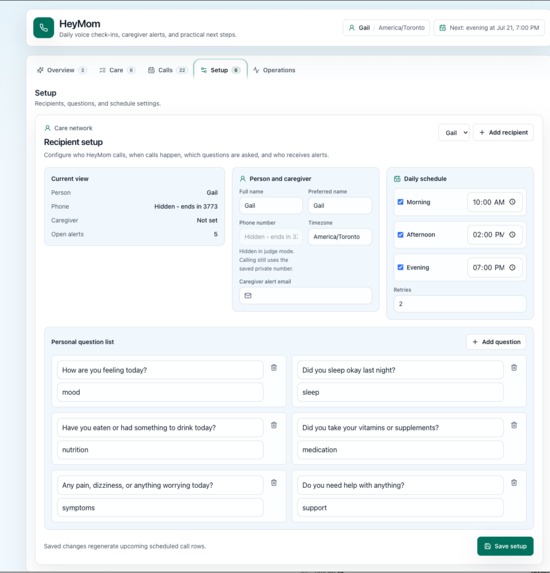Edit the 'mood' category field

click(x=160, y=392)
